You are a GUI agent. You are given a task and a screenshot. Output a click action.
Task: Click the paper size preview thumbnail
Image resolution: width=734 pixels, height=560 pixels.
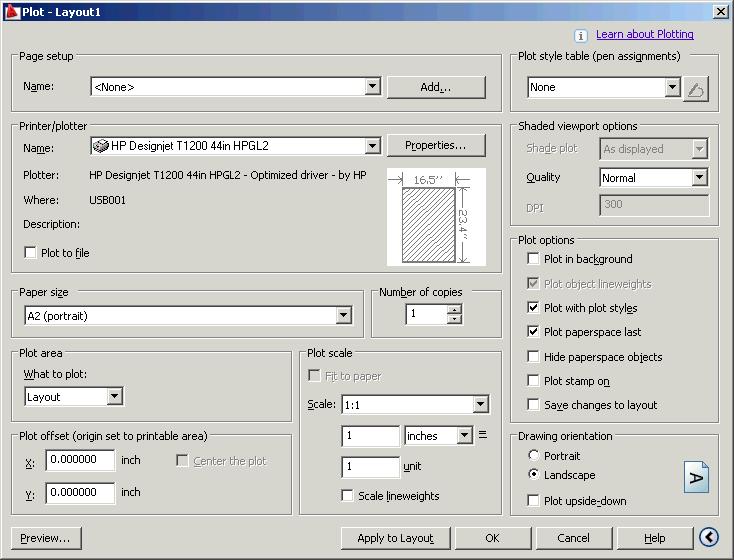pyautogui.click(x=436, y=217)
